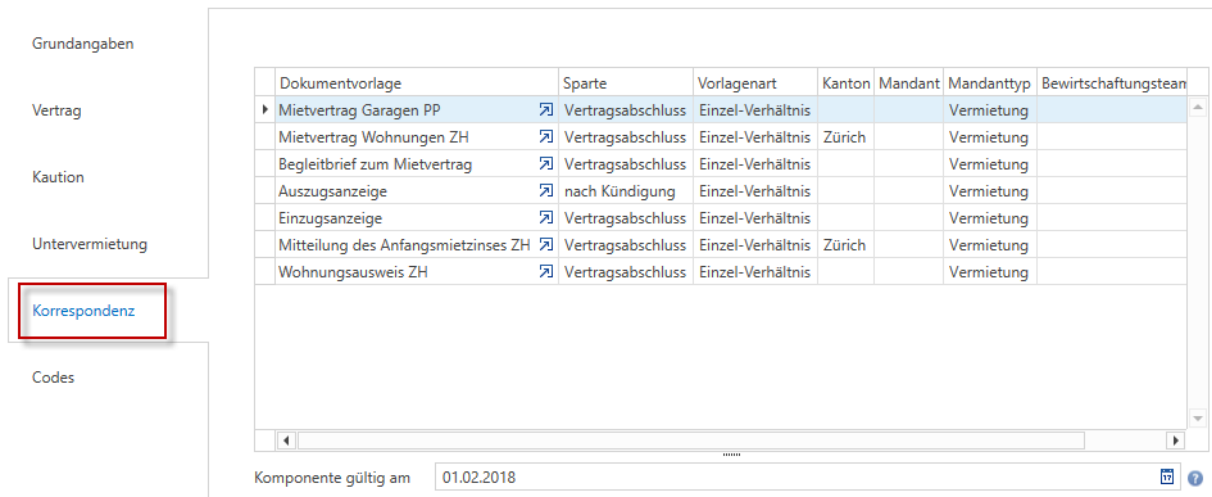Open link icon for Mitteilung des Anfangsmietzinses ZH
Image resolution: width=1212 pixels, height=497 pixels.
pos(545,245)
